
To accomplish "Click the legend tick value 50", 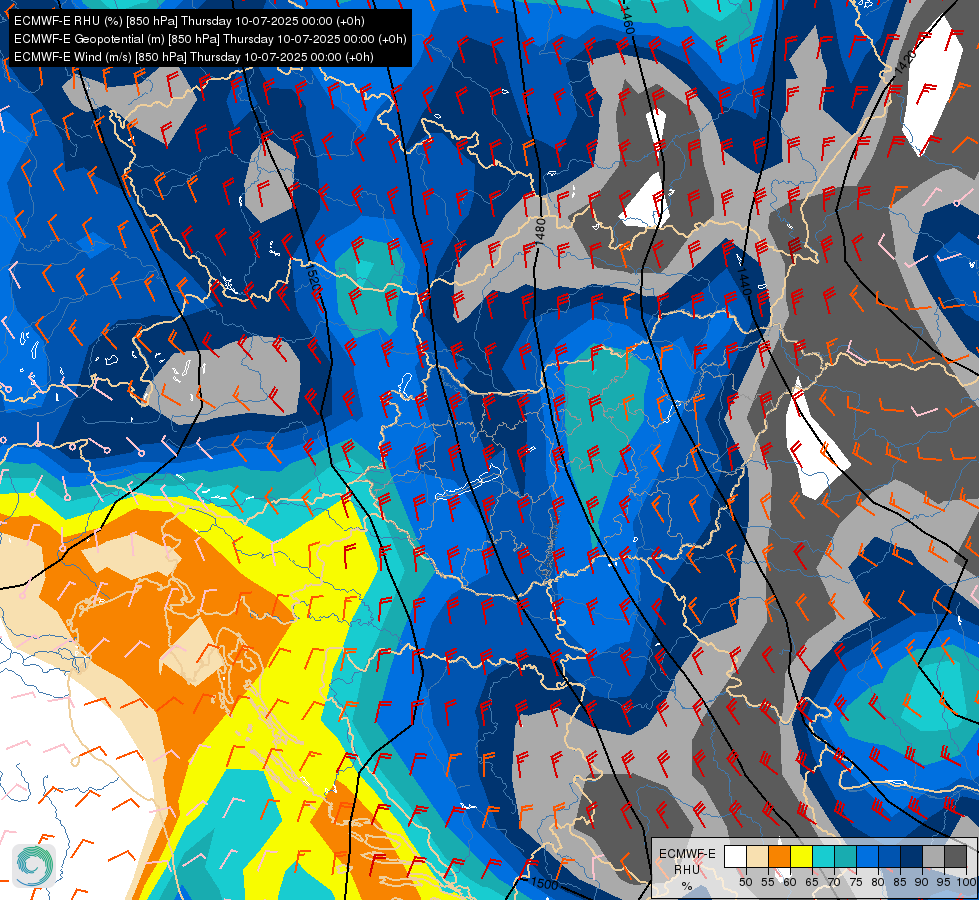I will coord(745,882).
